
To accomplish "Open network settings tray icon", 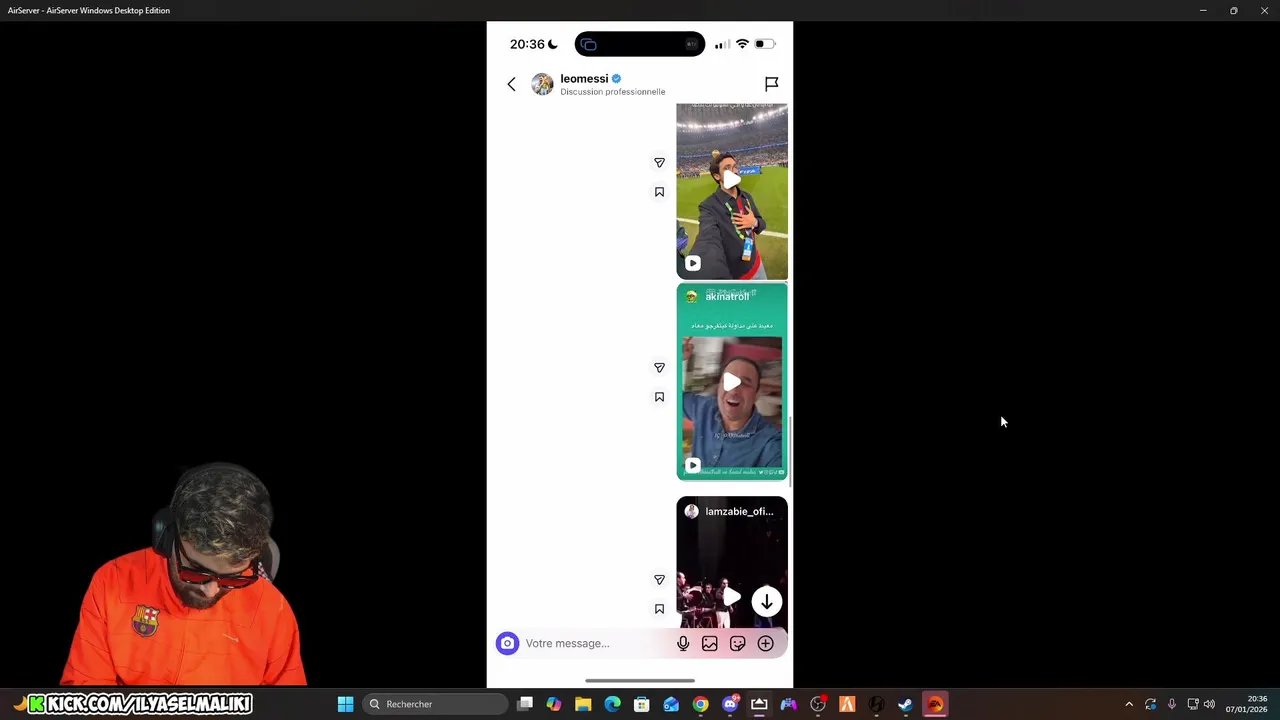I will [x=1192, y=704].
